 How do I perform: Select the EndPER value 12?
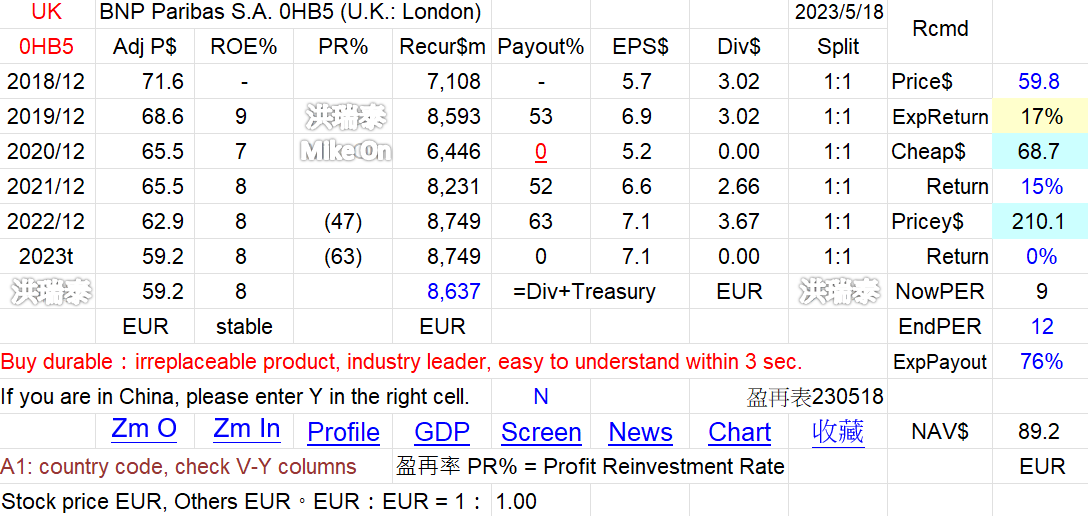point(1039,326)
